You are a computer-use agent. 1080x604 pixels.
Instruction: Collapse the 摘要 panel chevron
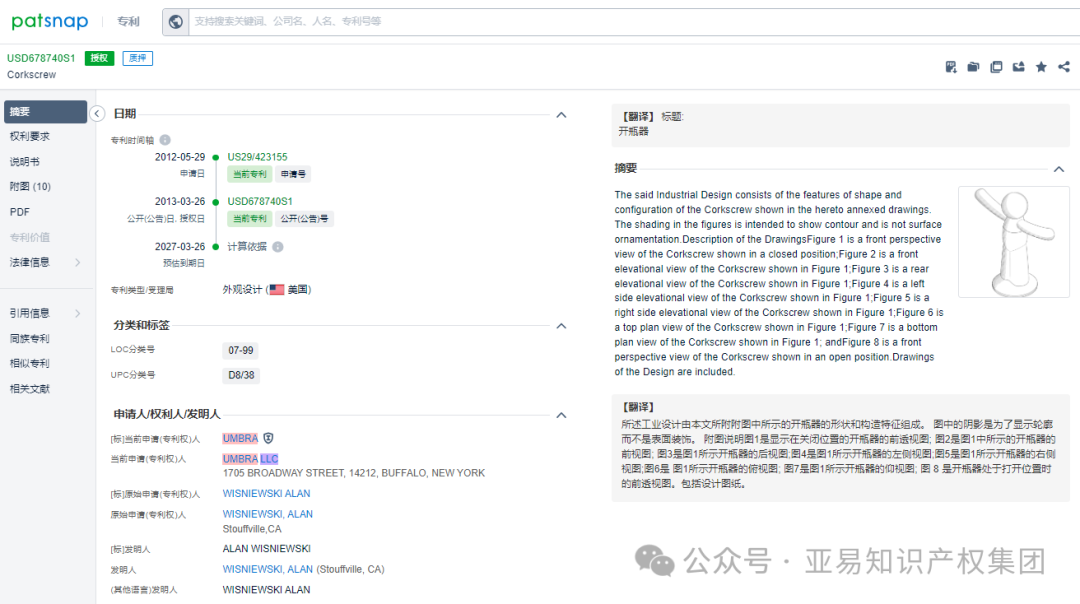(x=1059, y=169)
